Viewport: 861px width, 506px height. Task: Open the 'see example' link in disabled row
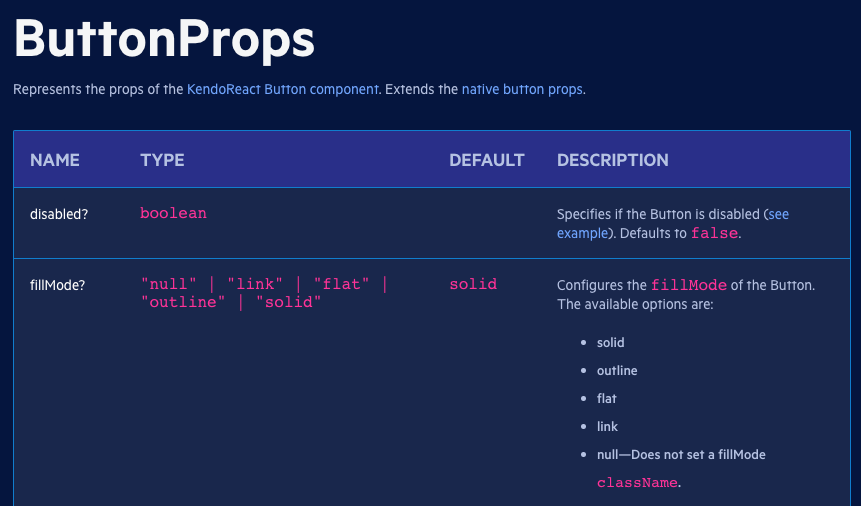point(673,224)
